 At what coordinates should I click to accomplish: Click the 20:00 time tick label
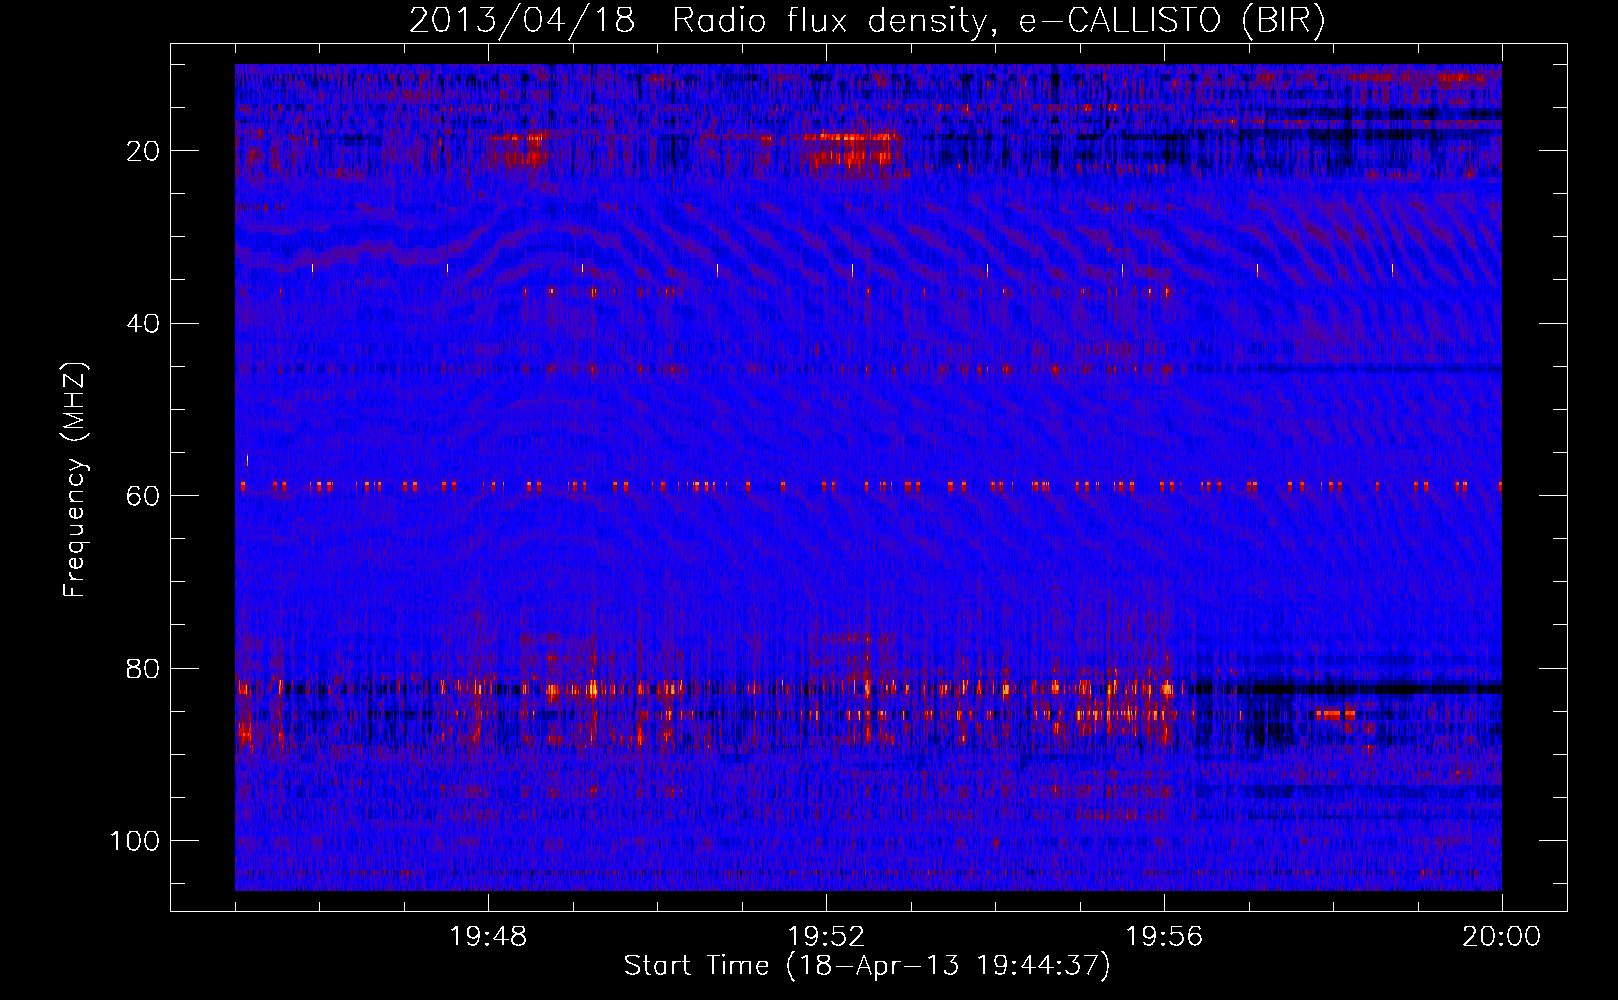pyautogui.click(x=1502, y=937)
